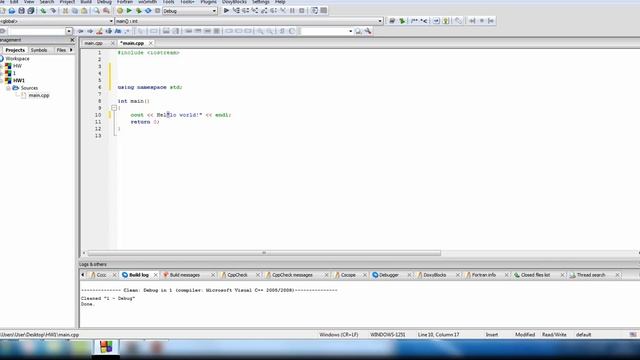Click the Build and run icon
Image resolution: width=640 pixels, height=360 pixels.
[139, 11]
